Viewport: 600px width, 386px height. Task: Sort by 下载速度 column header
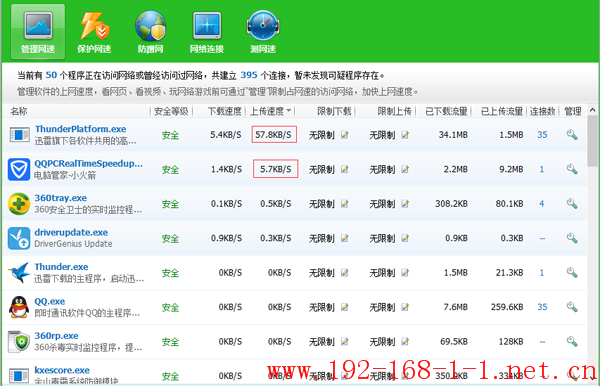point(225,111)
